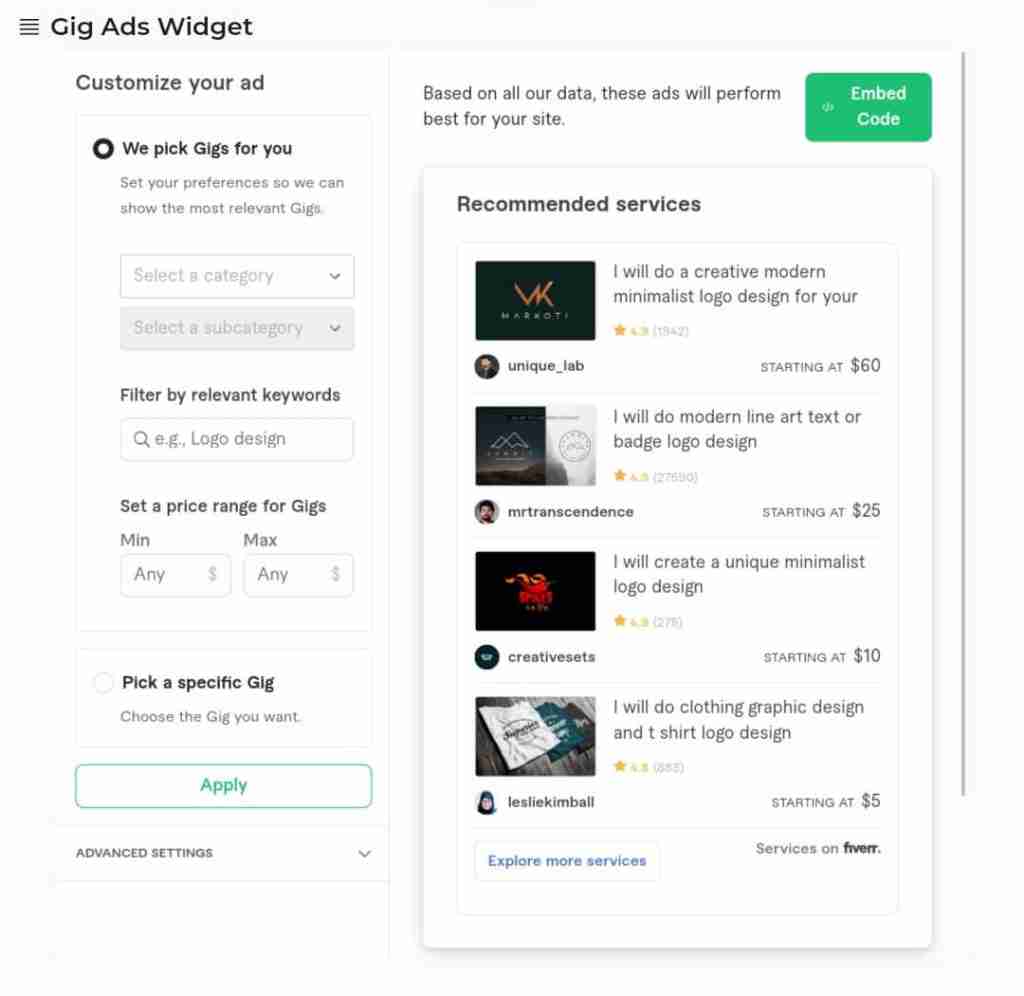Click lesliekimball seller avatar
This screenshot has width=1024, height=996.
[487, 802]
